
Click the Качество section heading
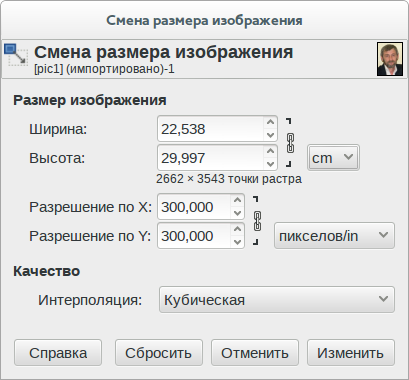click(x=47, y=271)
